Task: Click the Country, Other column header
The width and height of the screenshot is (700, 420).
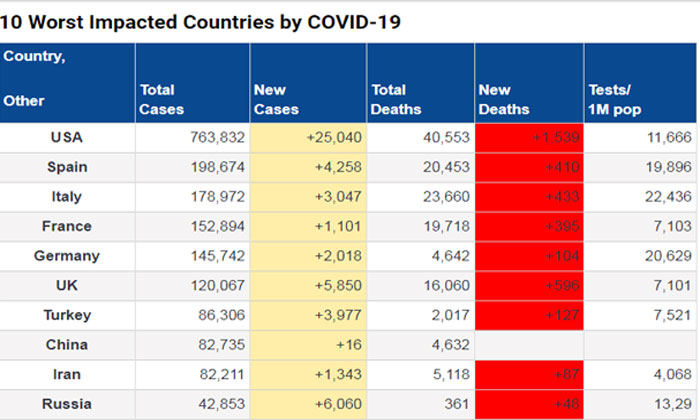Action: point(35,79)
